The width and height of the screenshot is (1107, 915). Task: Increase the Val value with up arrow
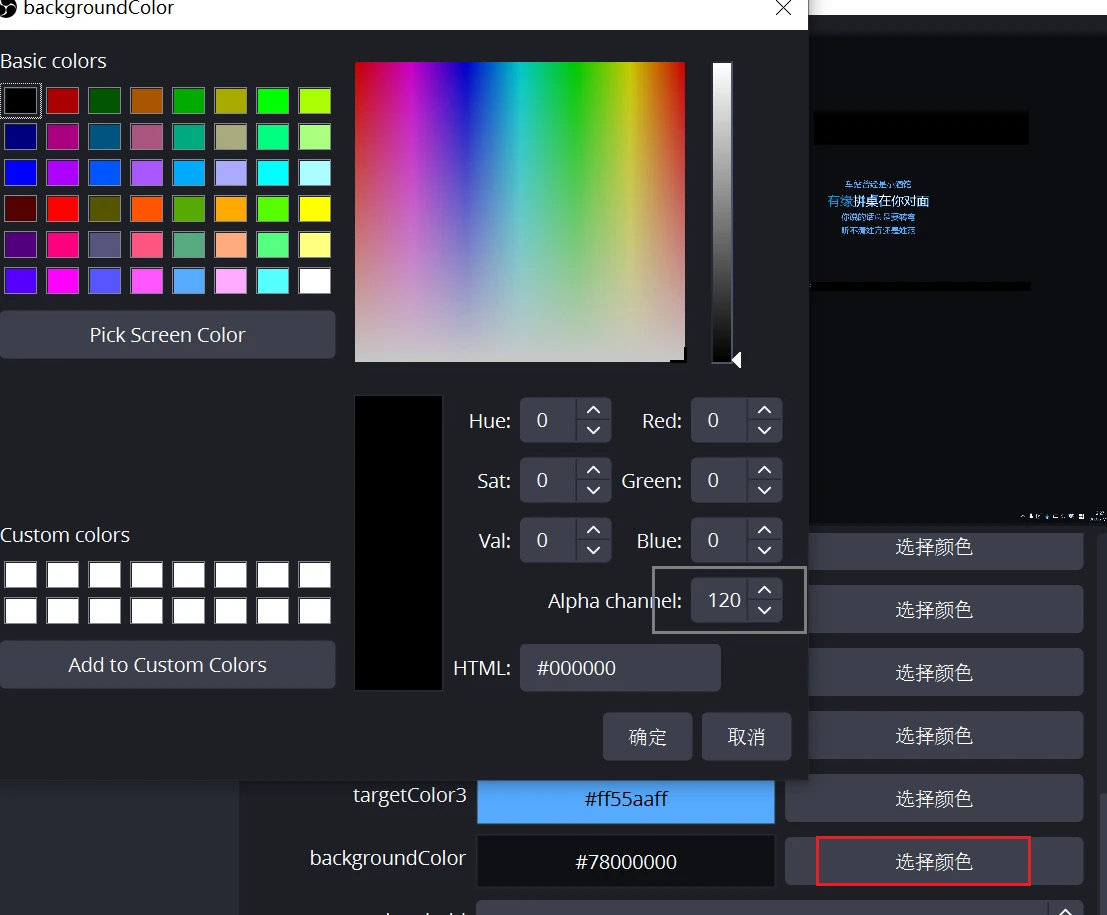tap(594, 530)
